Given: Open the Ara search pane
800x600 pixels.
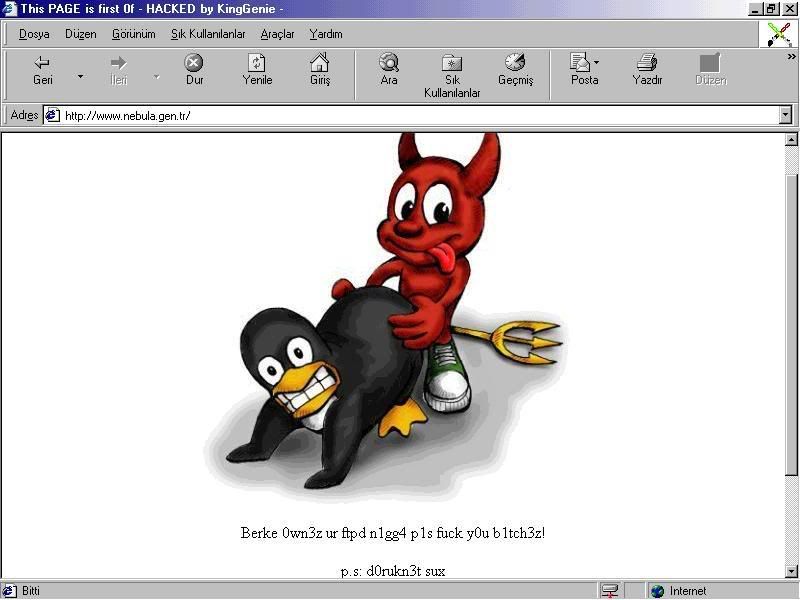Looking at the screenshot, I should (389, 71).
